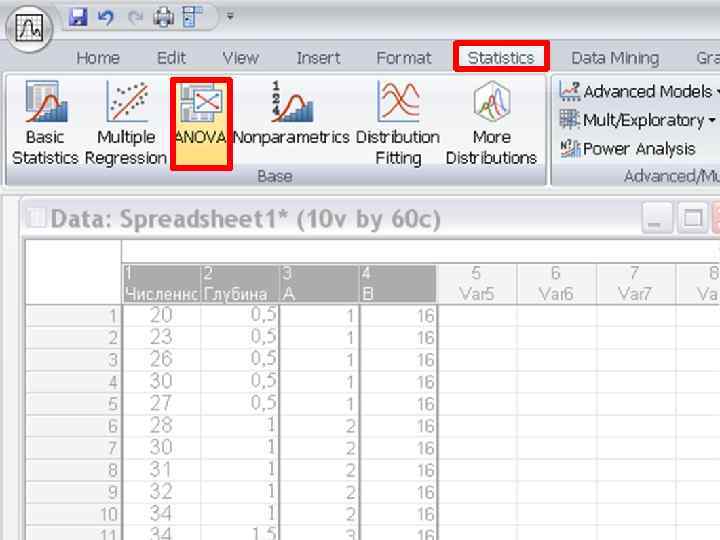Image resolution: width=720 pixels, height=540 pixels.
Task: Expand the Advanced Models menu
Action: tap(639, 91)
